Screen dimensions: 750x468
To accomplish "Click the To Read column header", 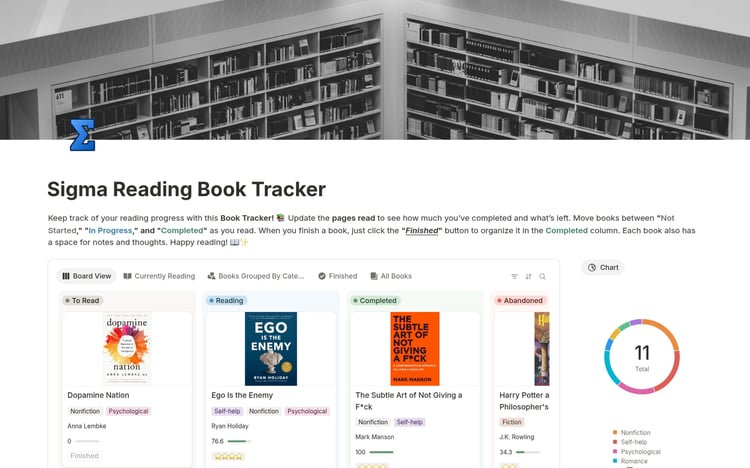I will [x=82, y=300].
